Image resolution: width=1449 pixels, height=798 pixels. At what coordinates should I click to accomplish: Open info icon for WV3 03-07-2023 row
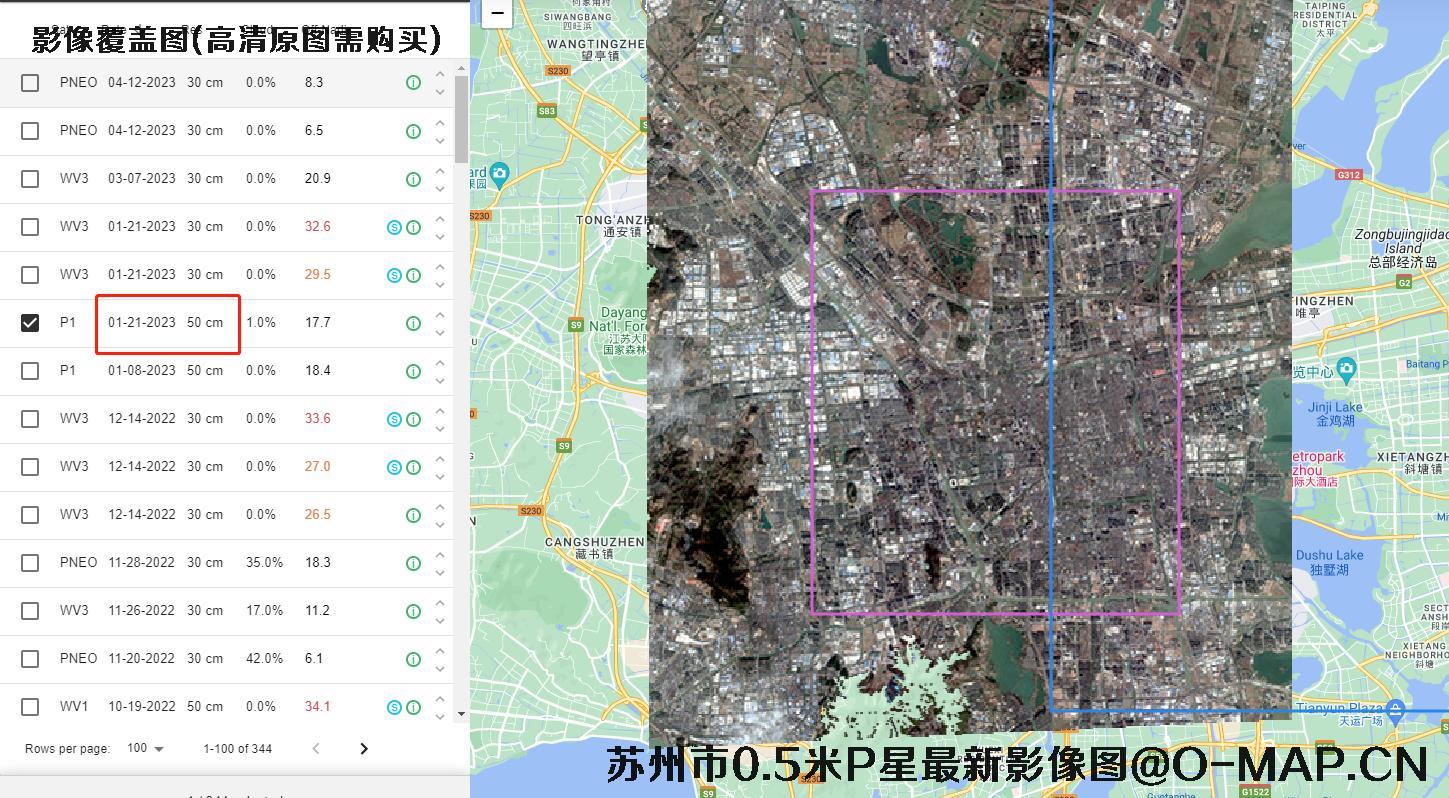coord(413,179)
